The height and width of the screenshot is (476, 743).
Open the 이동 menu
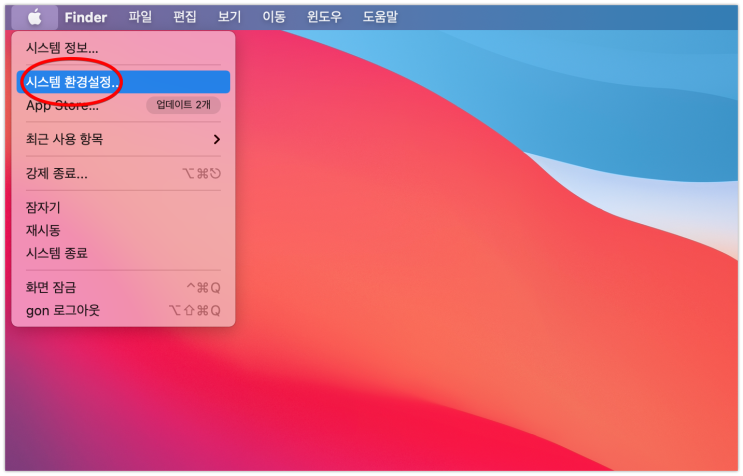pyautogui.click(x=274, y=17)
